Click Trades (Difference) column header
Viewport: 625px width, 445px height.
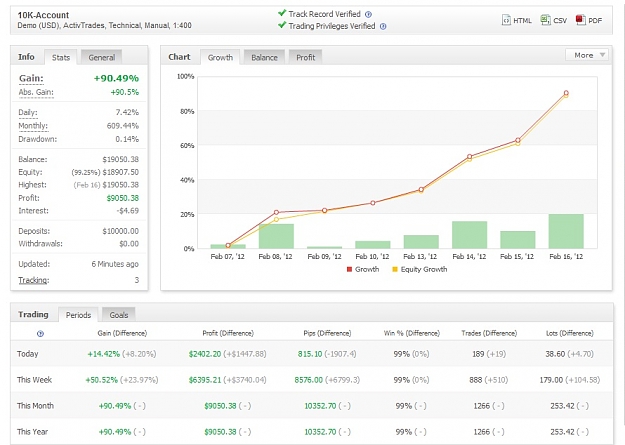coord(489,333)
